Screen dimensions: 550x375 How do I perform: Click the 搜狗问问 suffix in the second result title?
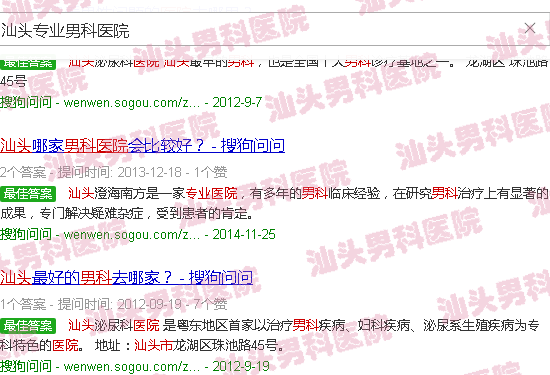point(221,277)
